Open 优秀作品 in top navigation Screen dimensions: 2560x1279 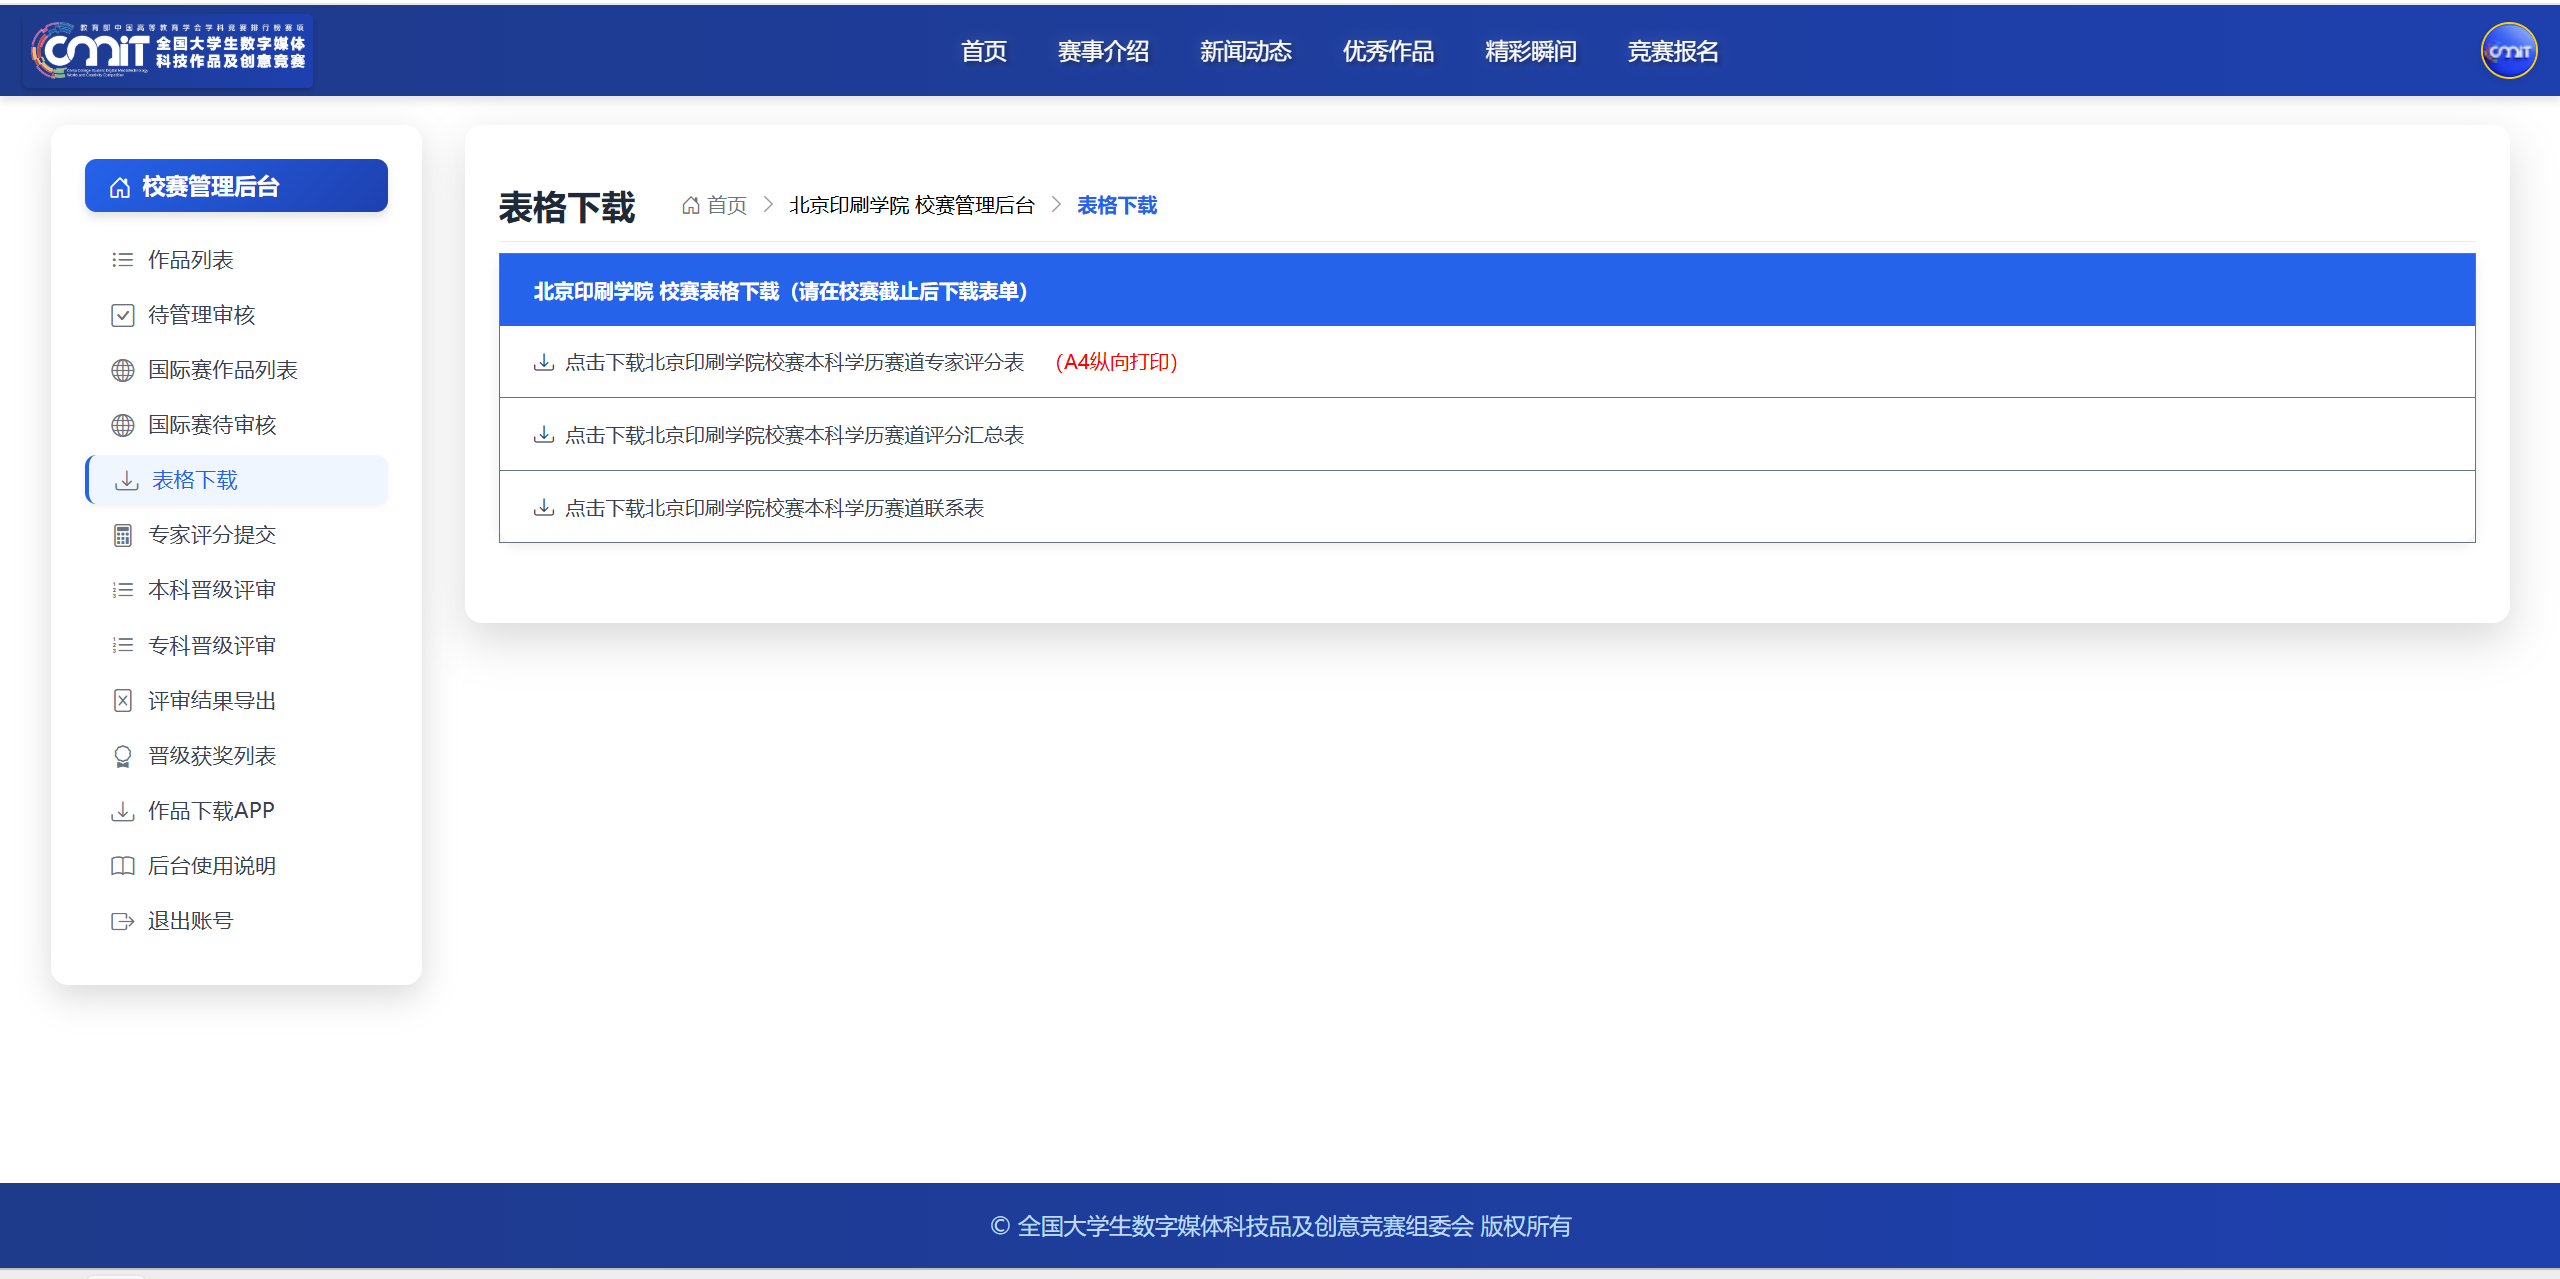tap(1388, 51)
